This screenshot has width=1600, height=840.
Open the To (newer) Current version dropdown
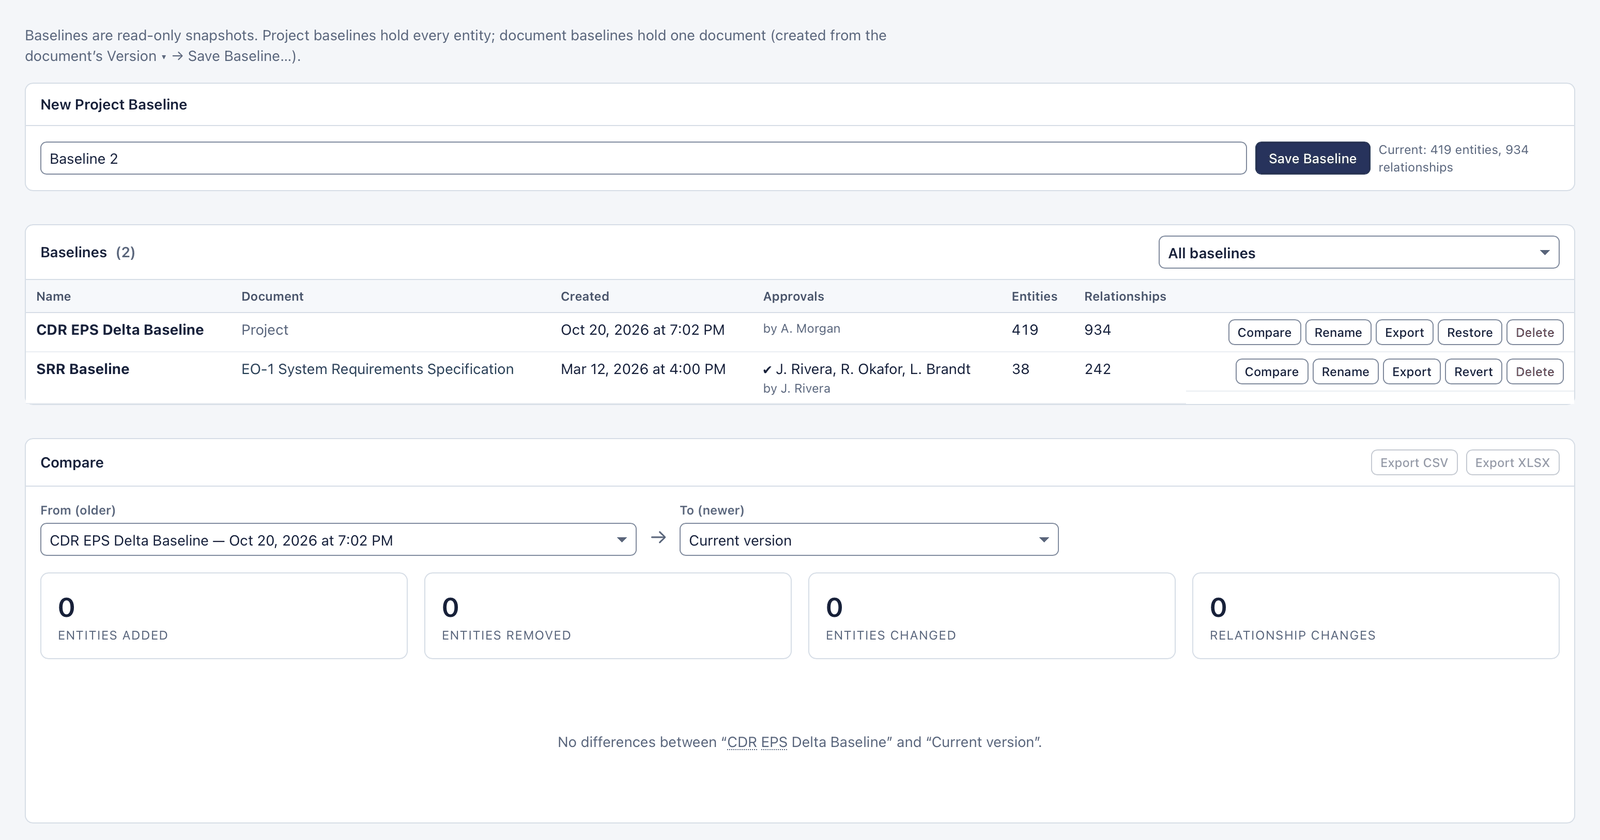(x=868, y=540)
